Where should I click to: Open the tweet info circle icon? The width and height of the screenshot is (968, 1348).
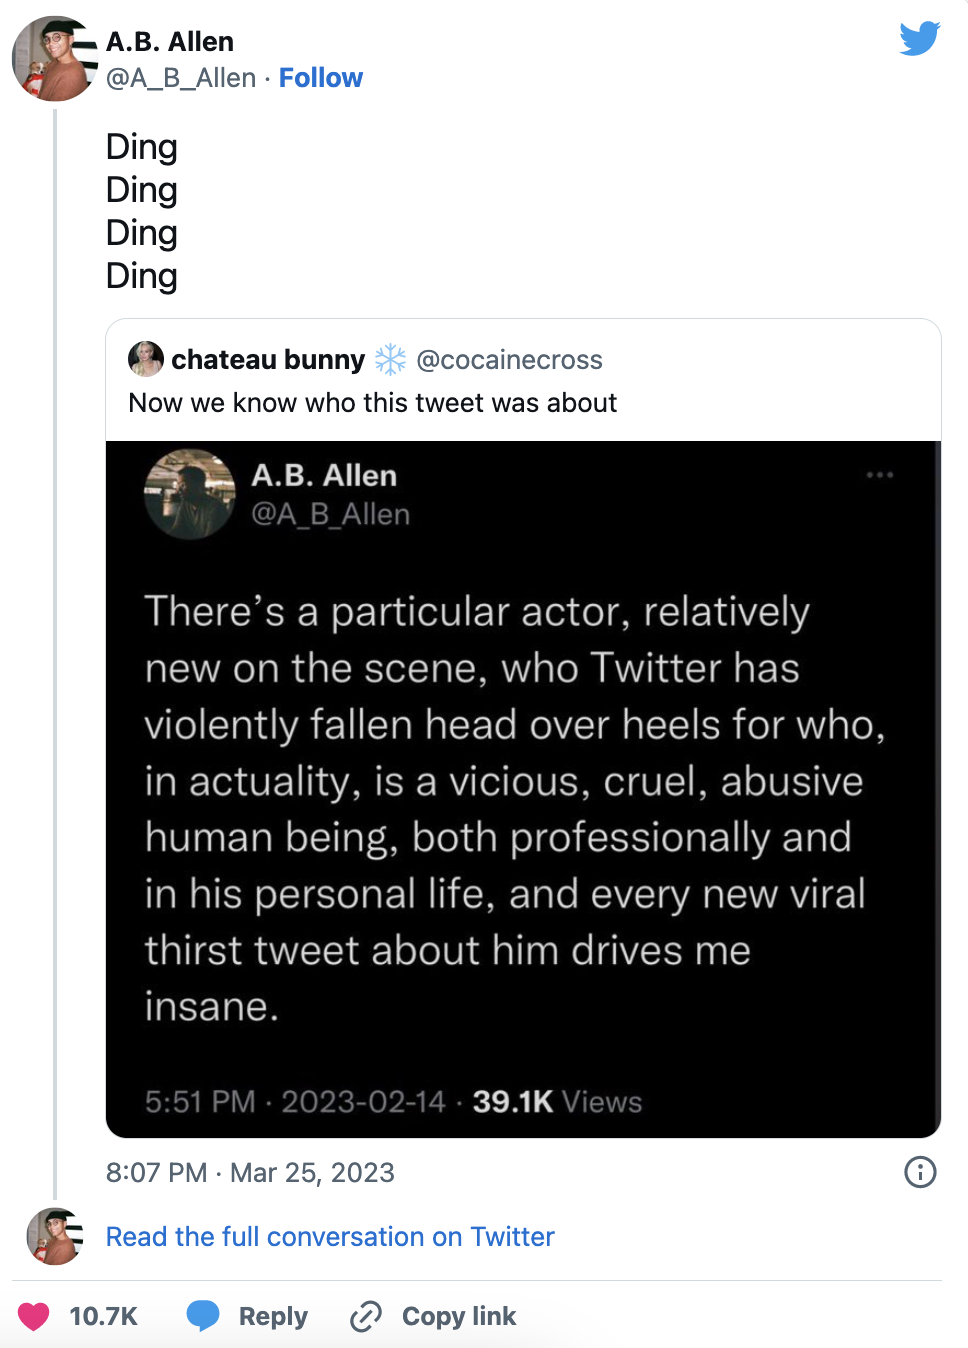pyautogui.click(x=920, y=1172)
